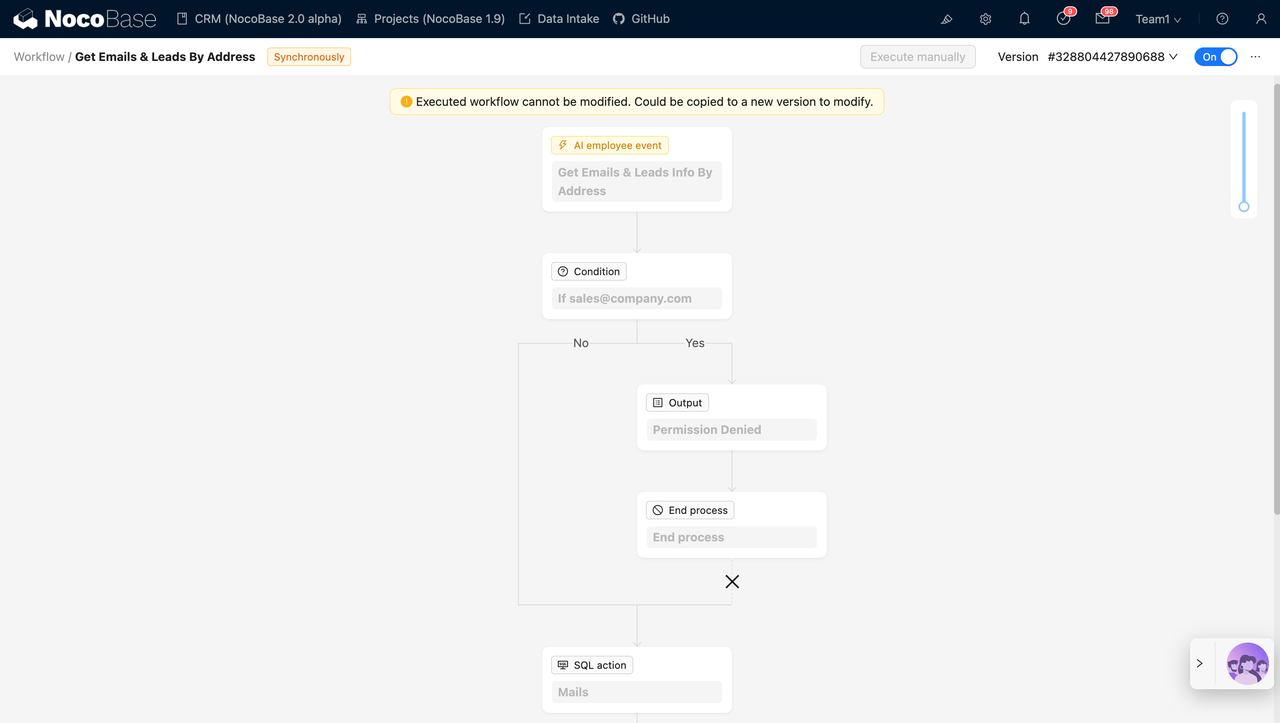
Task: Click the X icon below End process
Action: coord(732,582)
